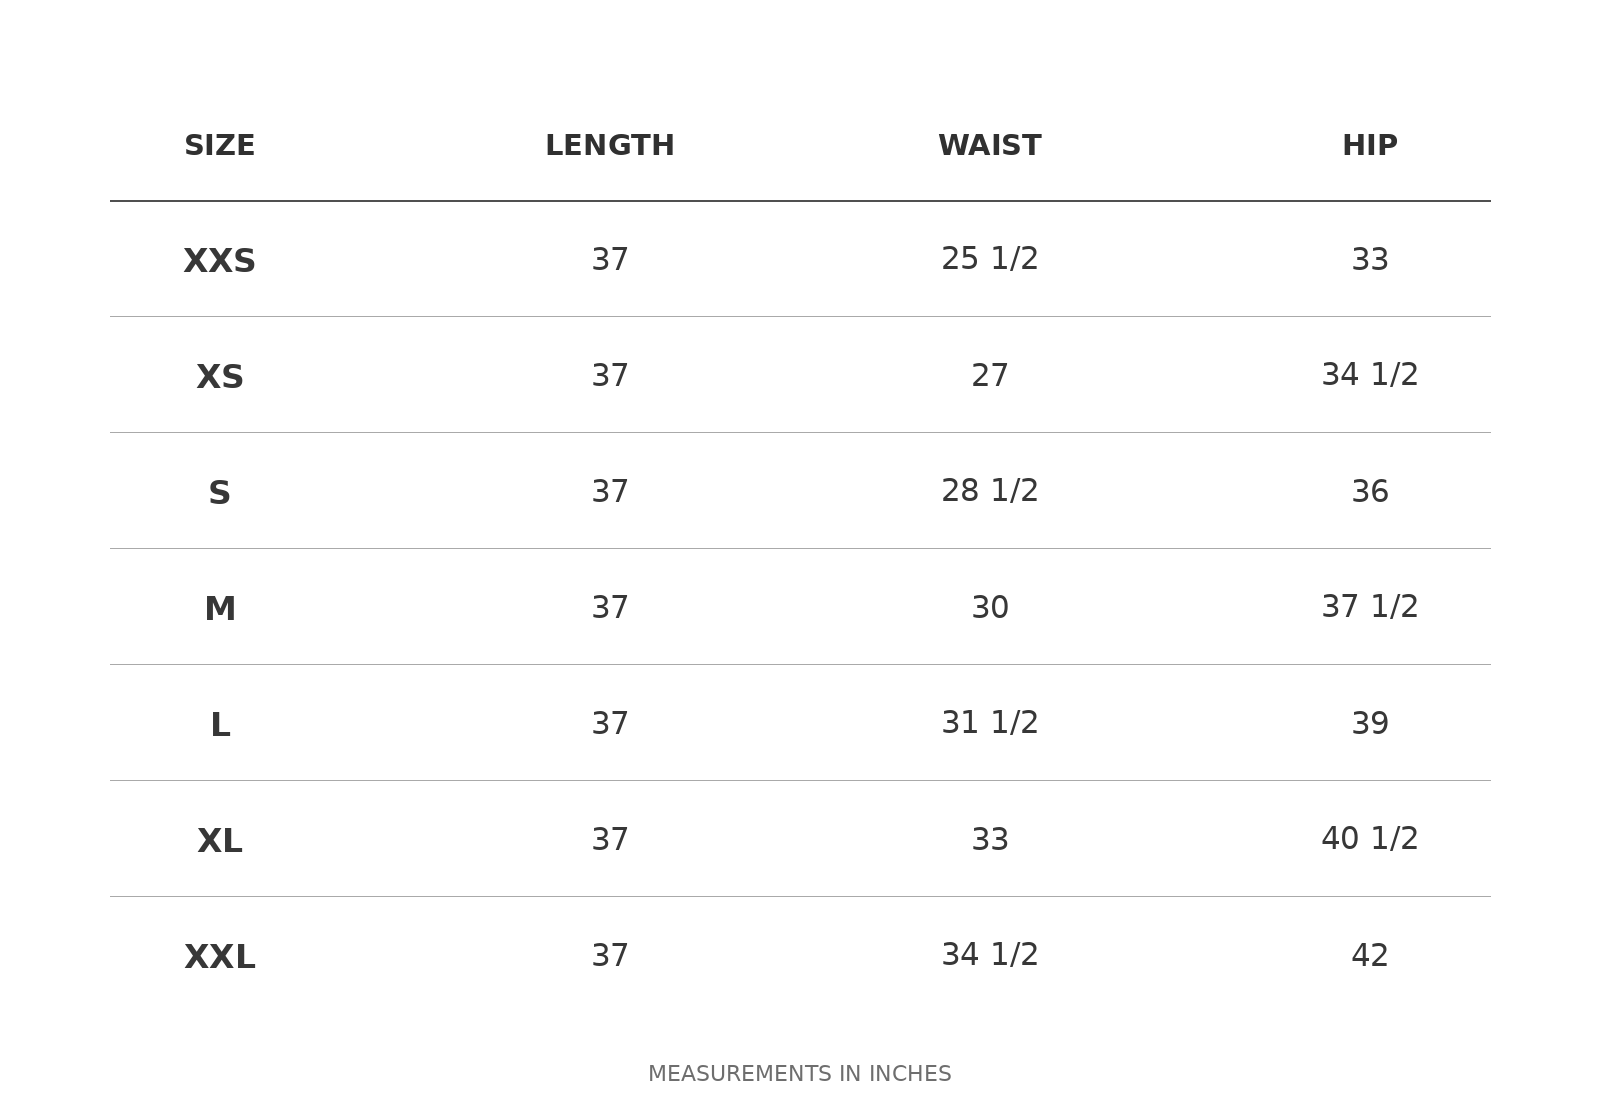Click the LENGTH column header
Viewport: 1600px width, 1120px height.
610,146
